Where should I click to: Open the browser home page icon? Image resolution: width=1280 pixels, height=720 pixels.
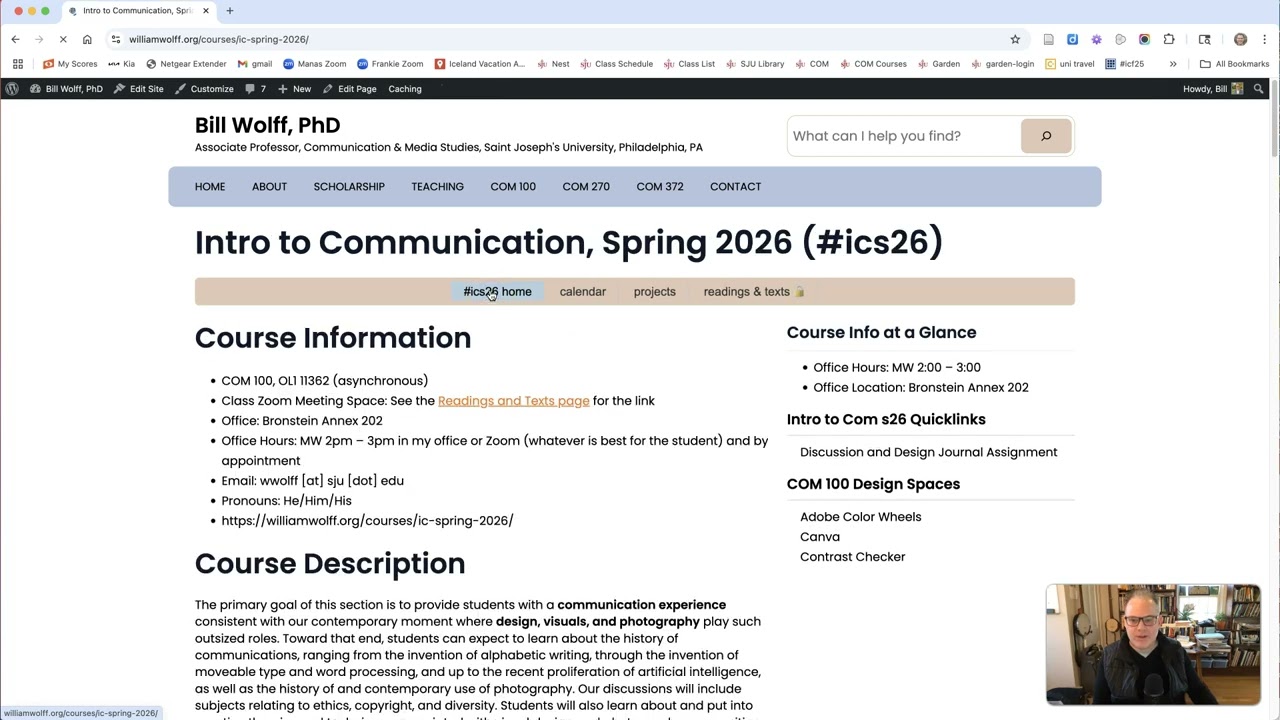[x=87, y=39]
